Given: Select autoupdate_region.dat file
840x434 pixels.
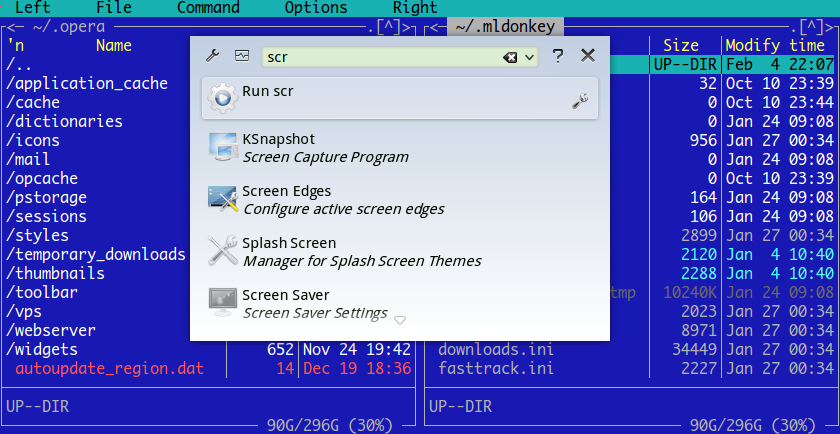Looking at the screenshot, I should 109,369.
